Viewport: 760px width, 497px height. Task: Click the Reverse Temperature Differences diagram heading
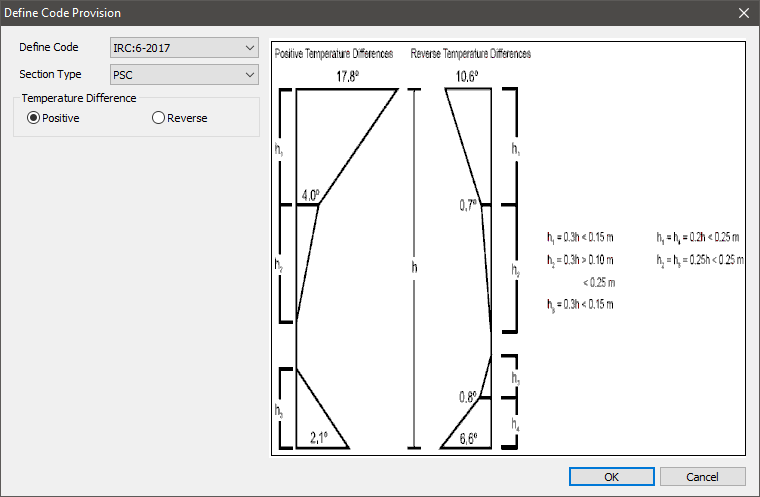[x=470, y=54]
